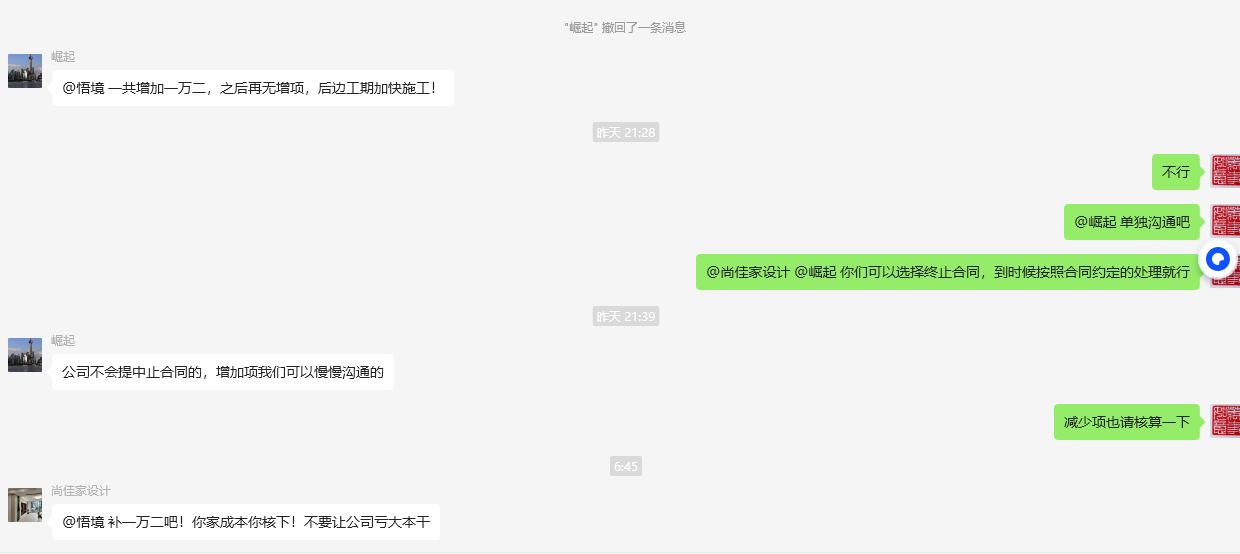Click the 6:45 timestamp label
This screenshot has width=1240, height=554.
pyautogui.click(x=626, y=466)
